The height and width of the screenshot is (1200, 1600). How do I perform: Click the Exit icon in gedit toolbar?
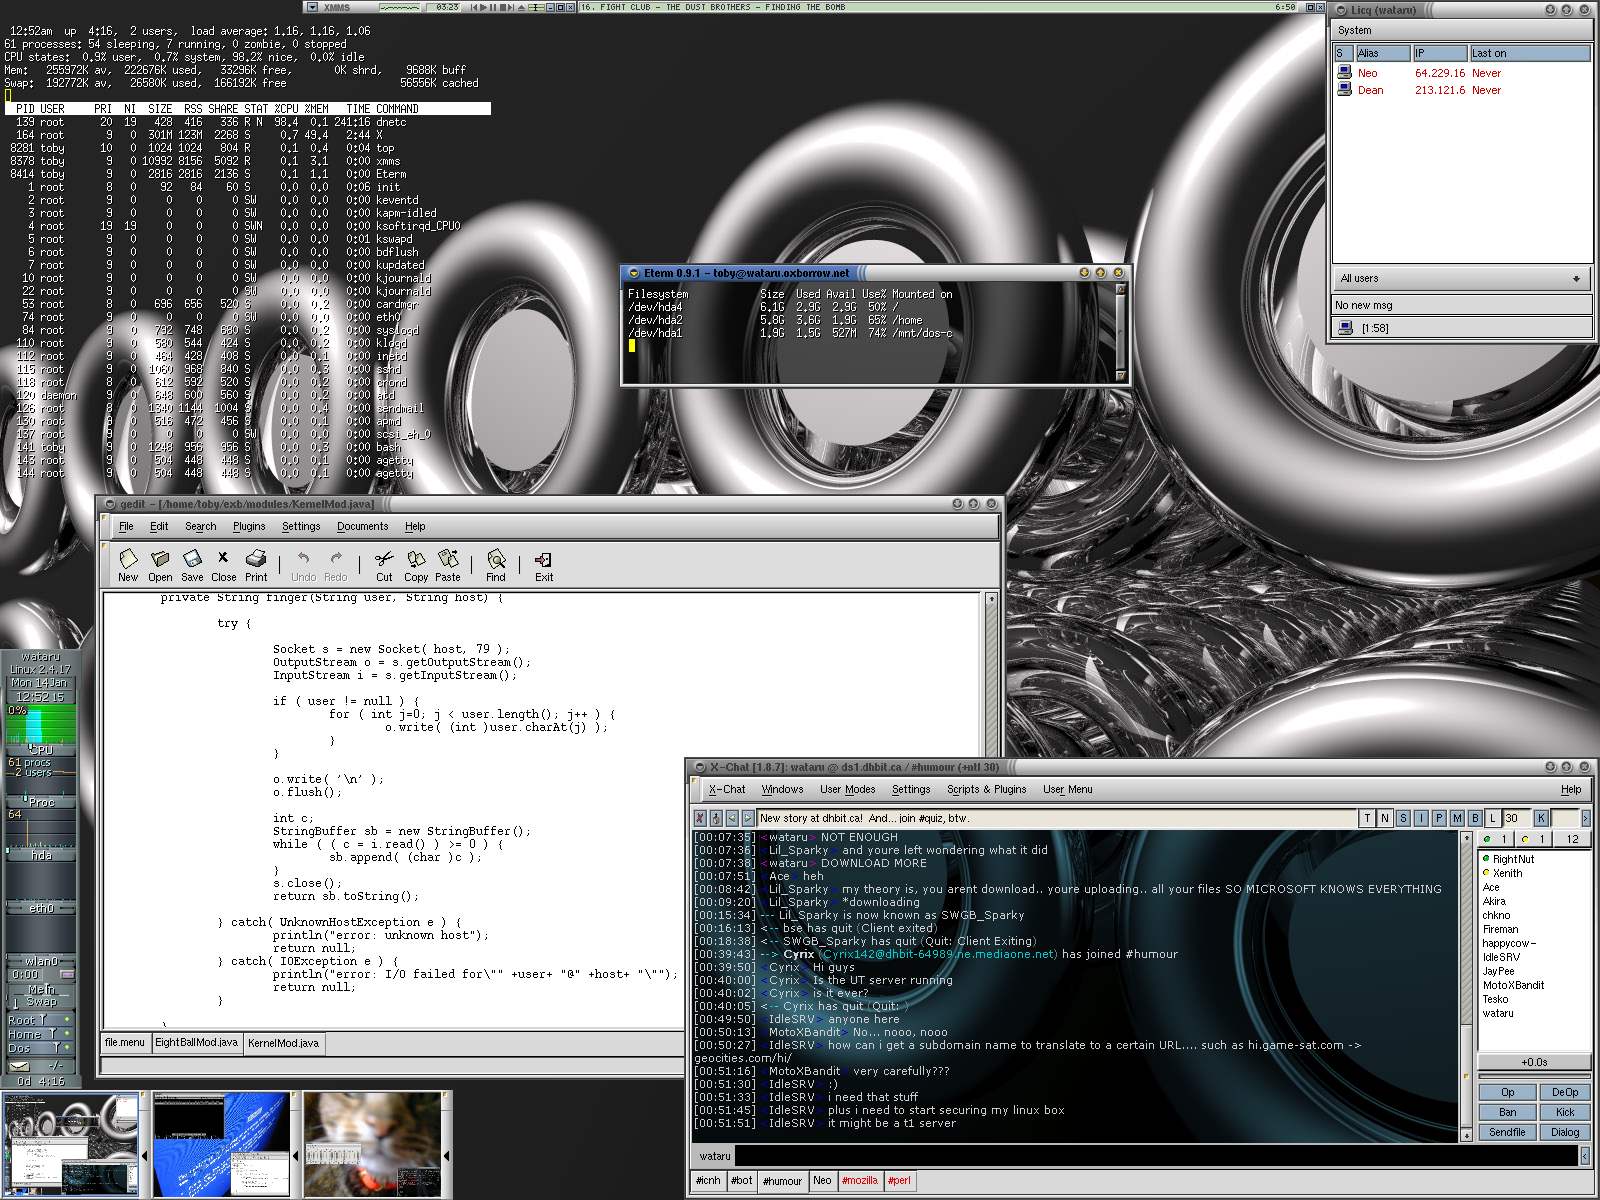[543, 559]
